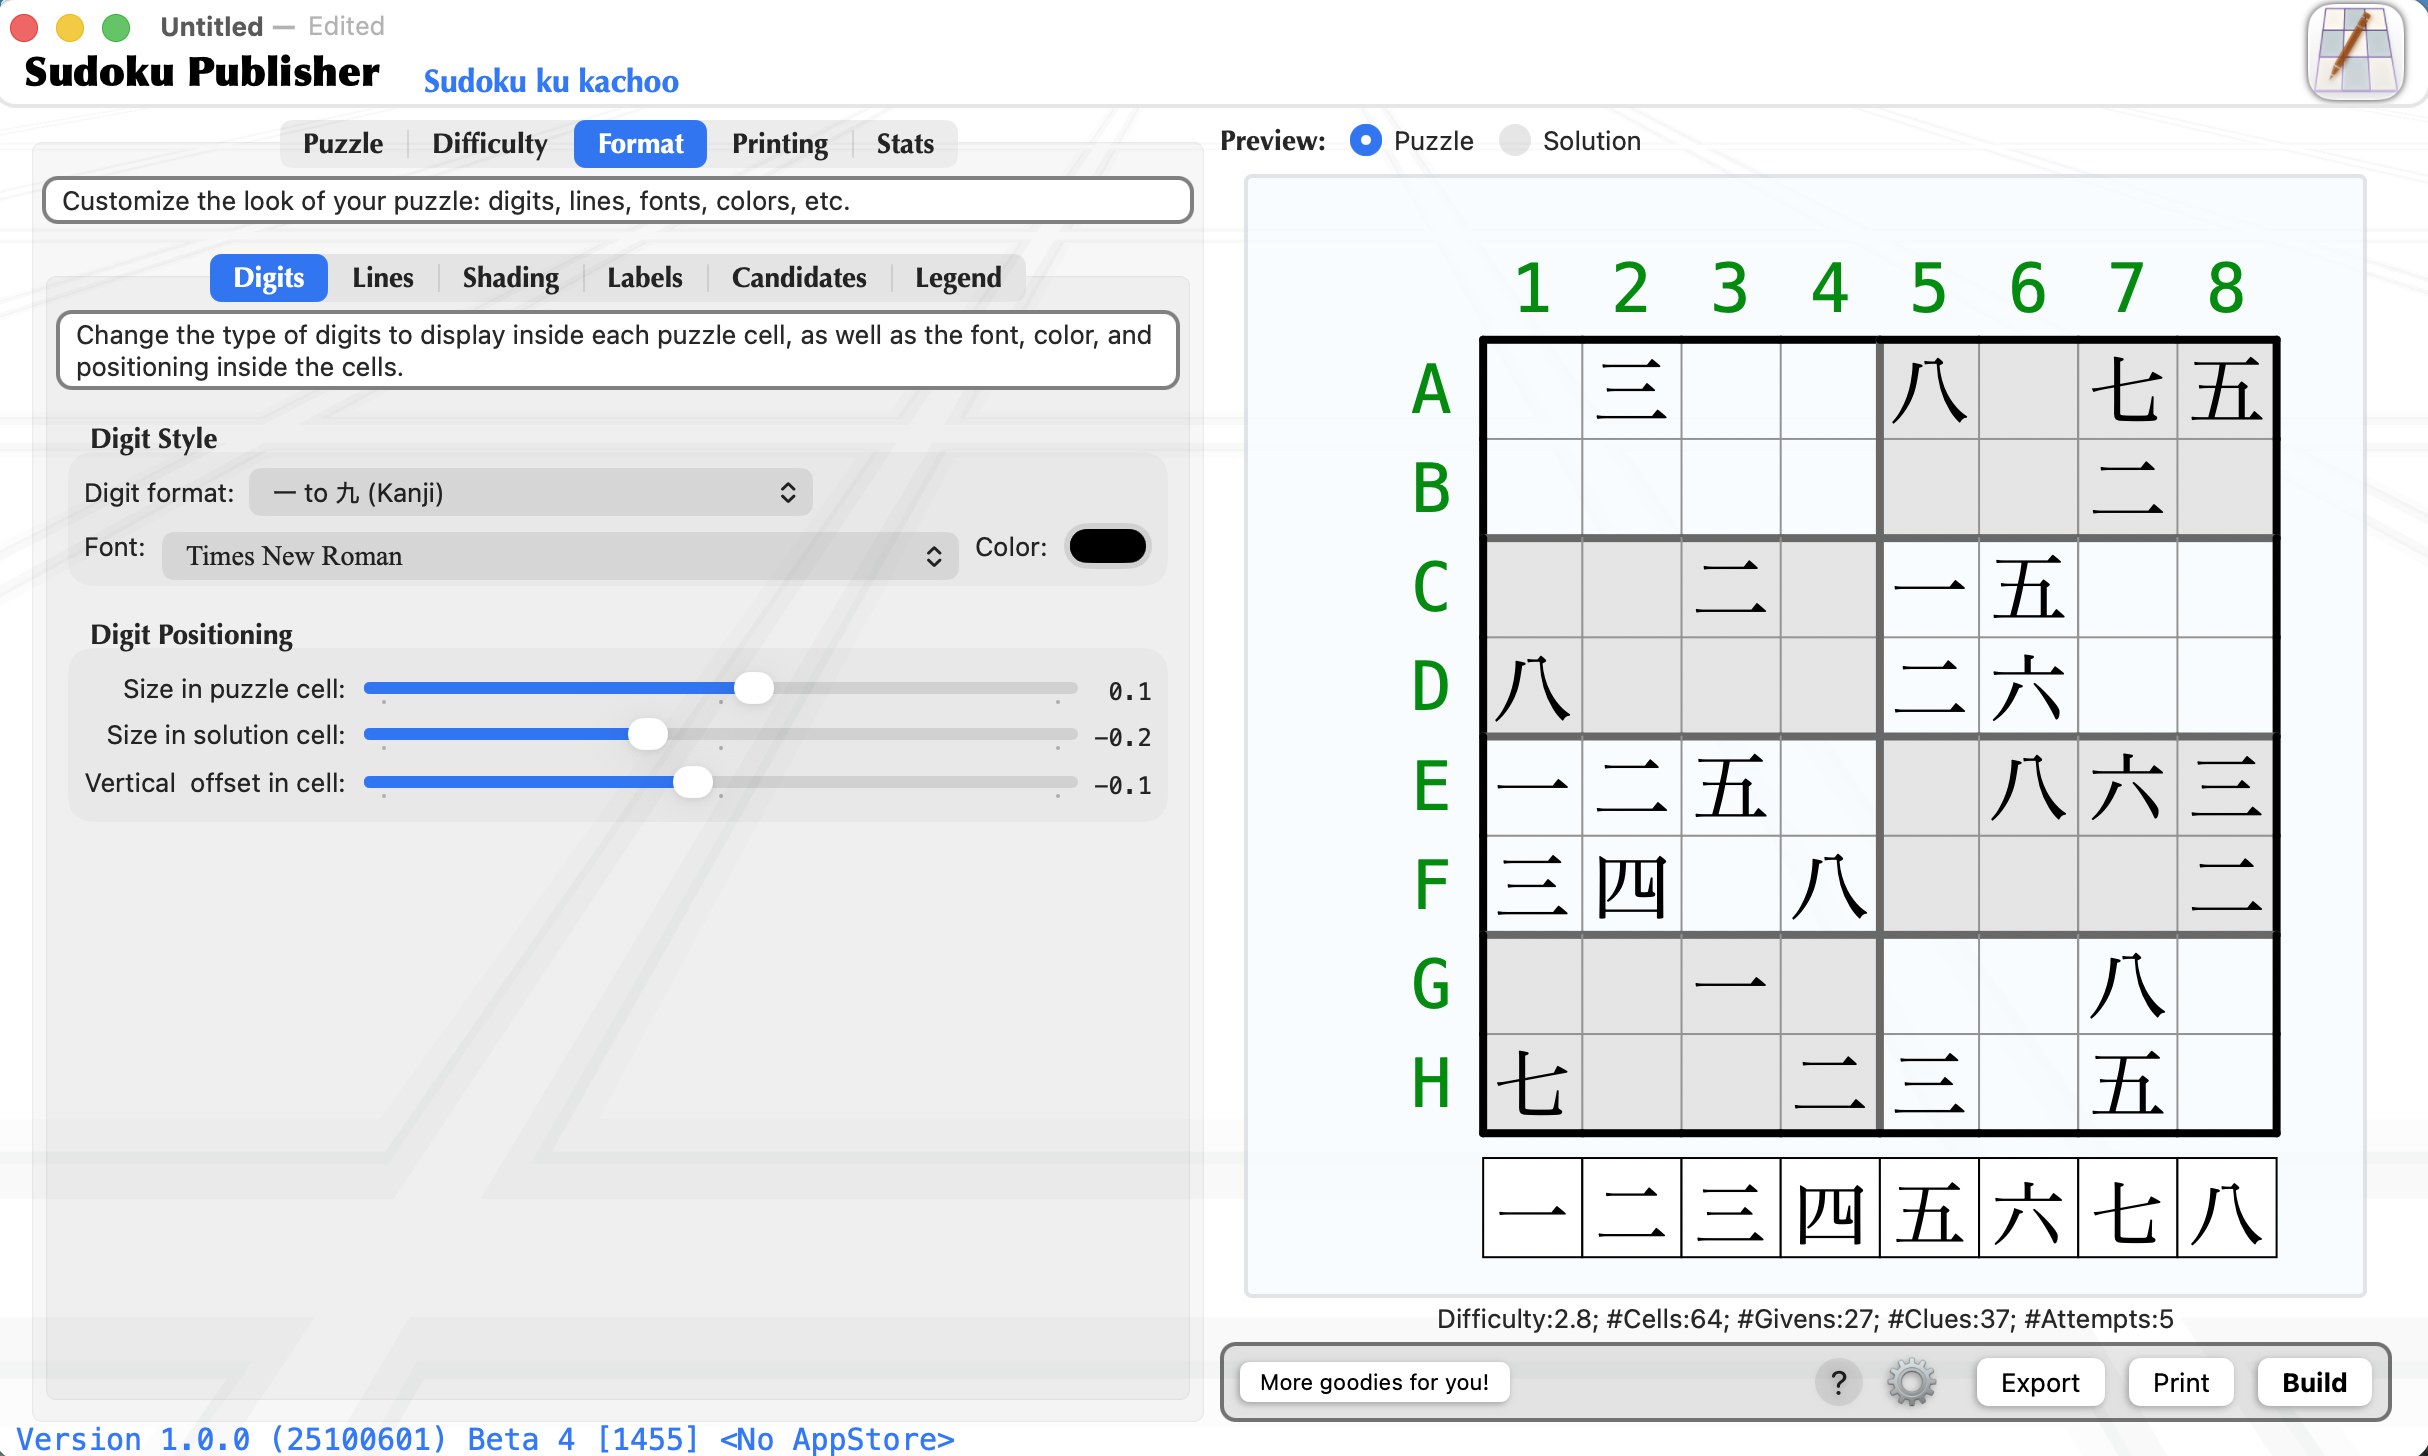Open the Digit format Kanji dropdown

[x=530, y=492]
